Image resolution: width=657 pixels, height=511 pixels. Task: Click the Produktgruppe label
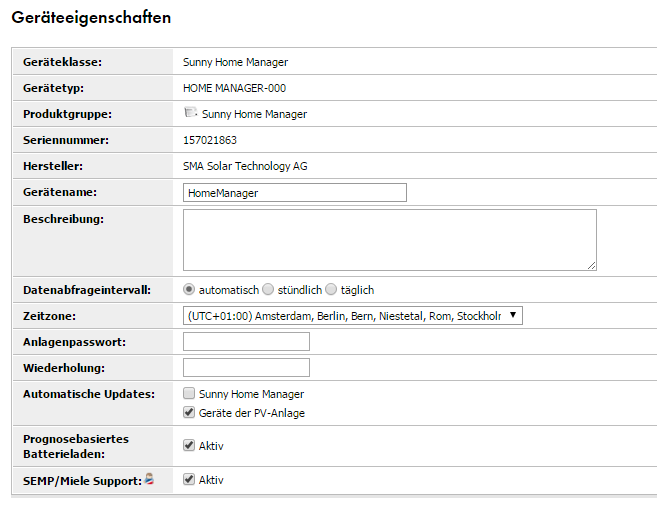click(x=67, y=114)
